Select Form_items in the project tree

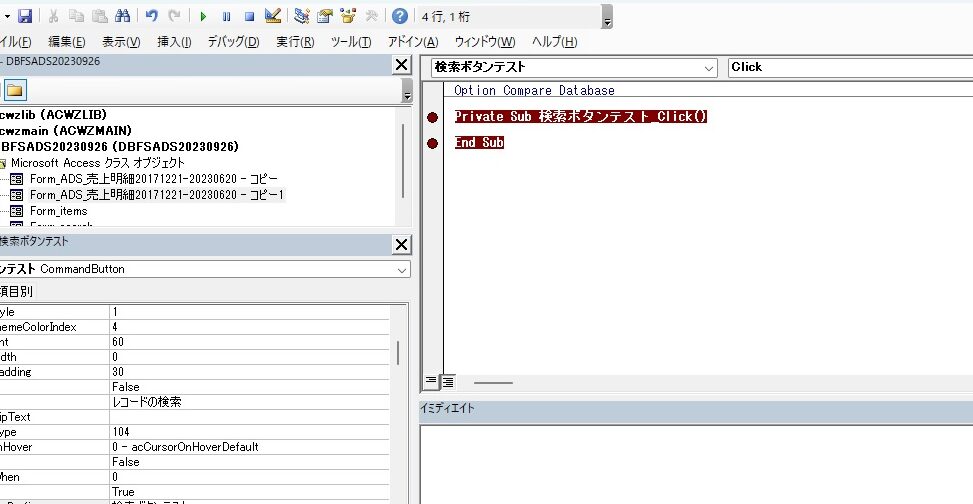(58, 211)
